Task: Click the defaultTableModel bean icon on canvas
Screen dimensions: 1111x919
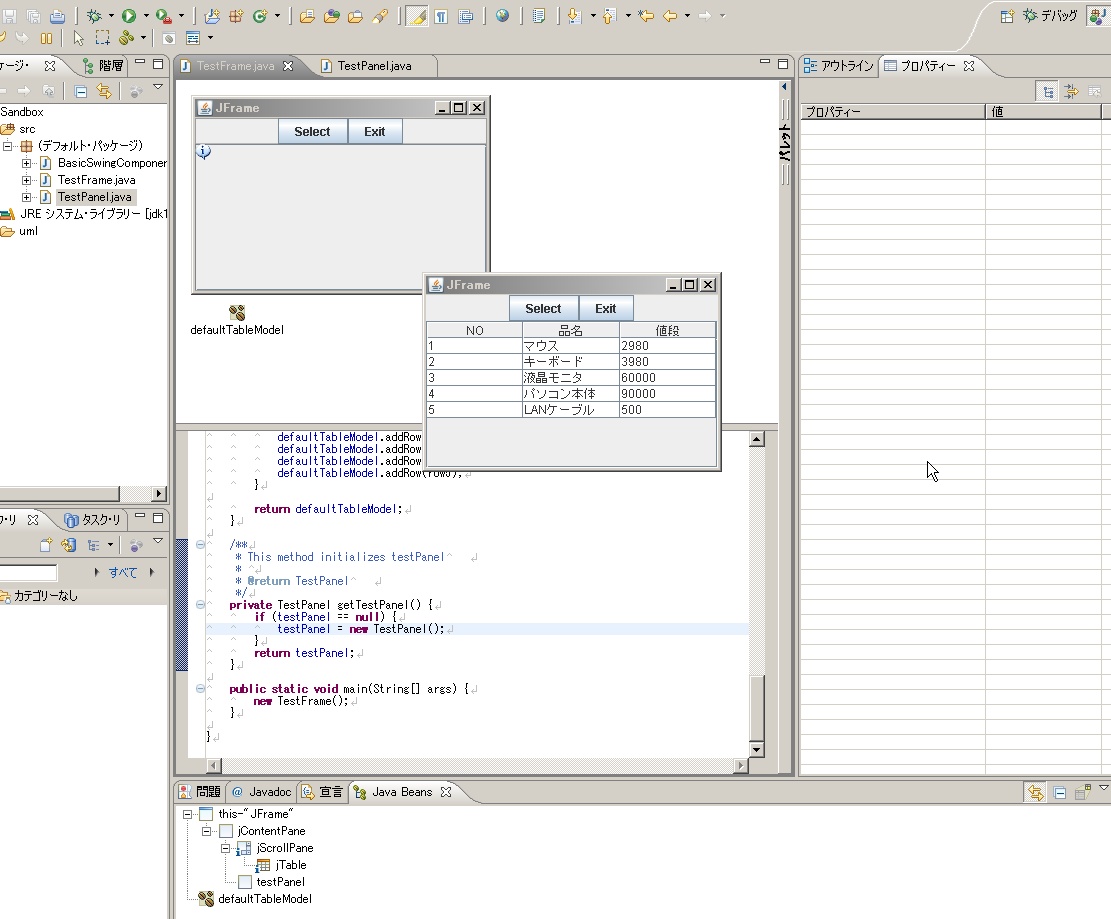Action: pos(237,313)
